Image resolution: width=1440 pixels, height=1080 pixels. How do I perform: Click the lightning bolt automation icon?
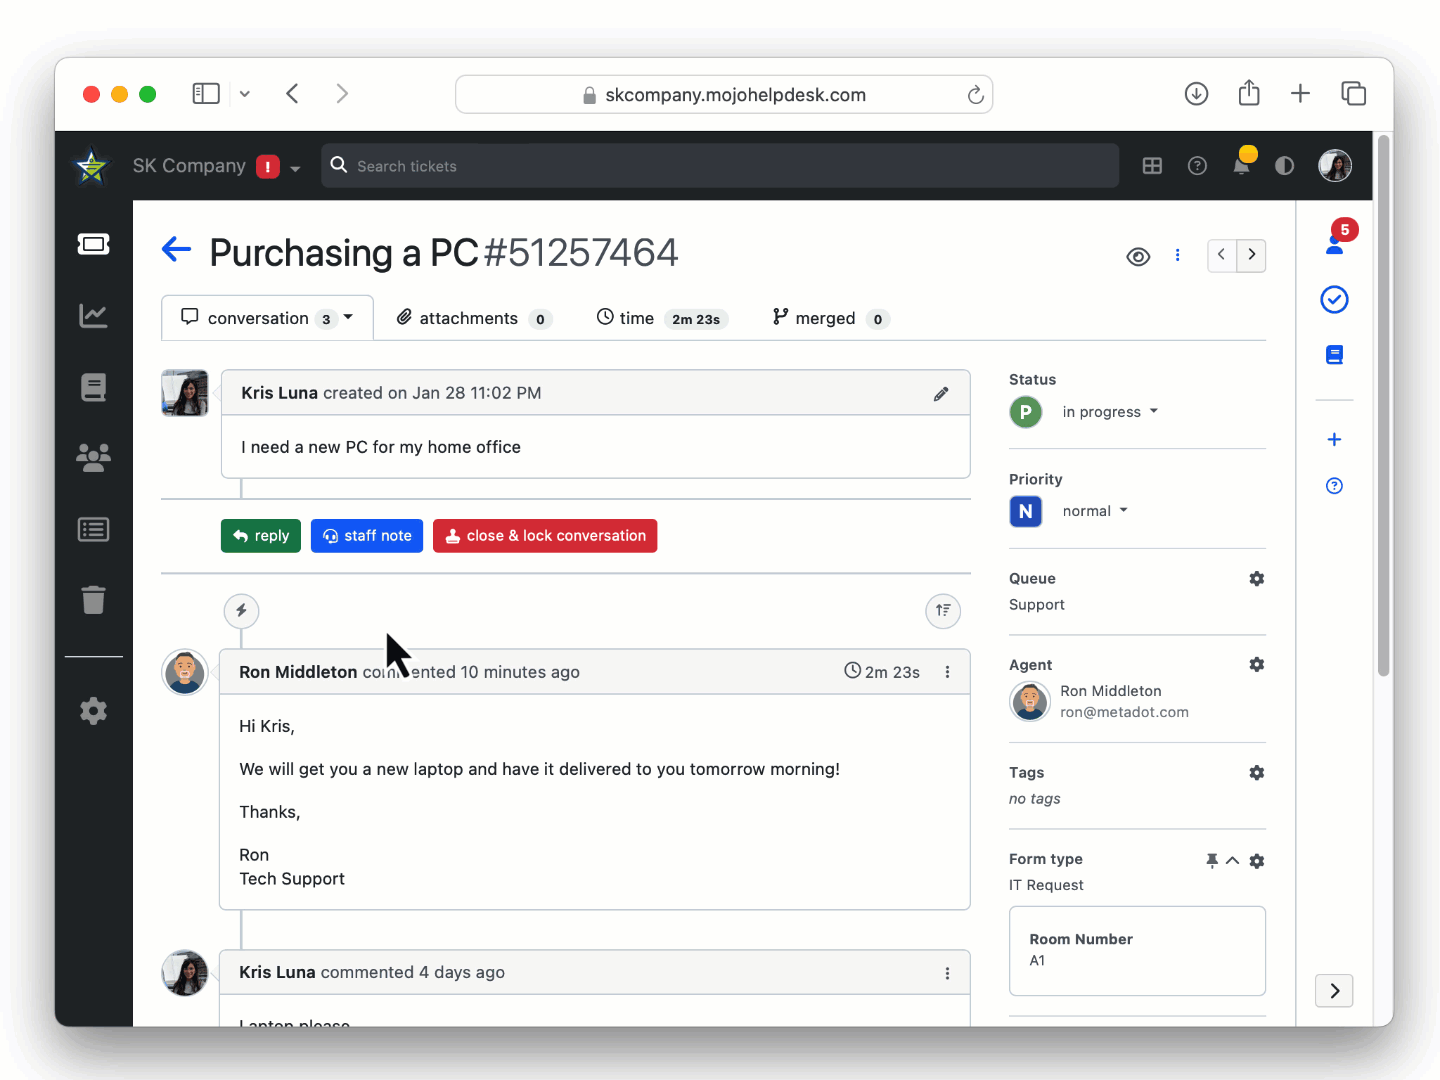click(241, 611)
